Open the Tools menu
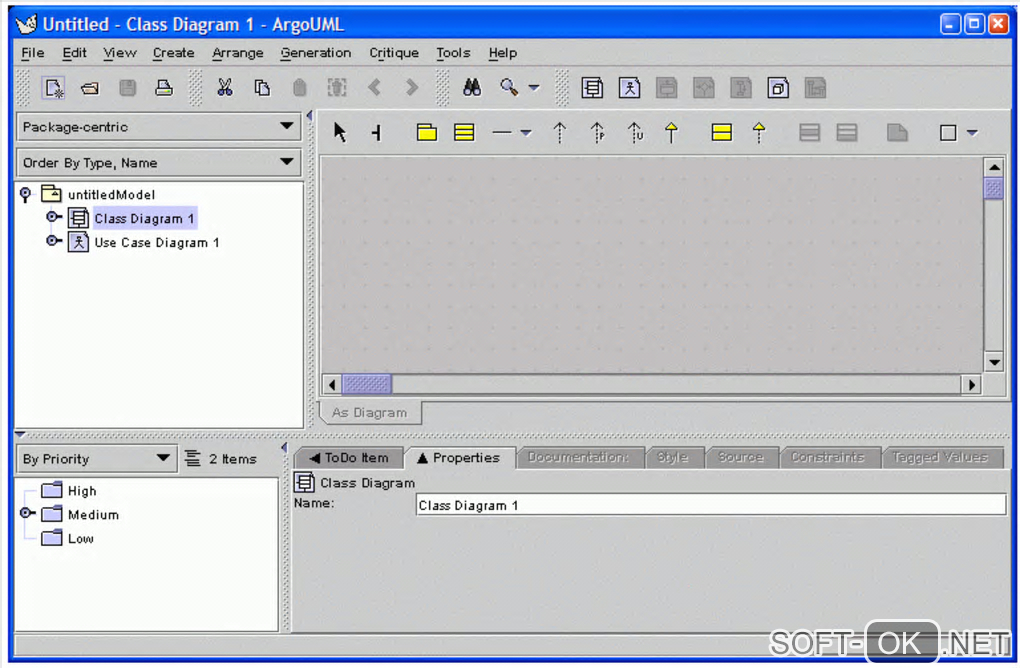Image resolution: width=1020 pixels, height=668 pixels. click(x=453, y=53)
